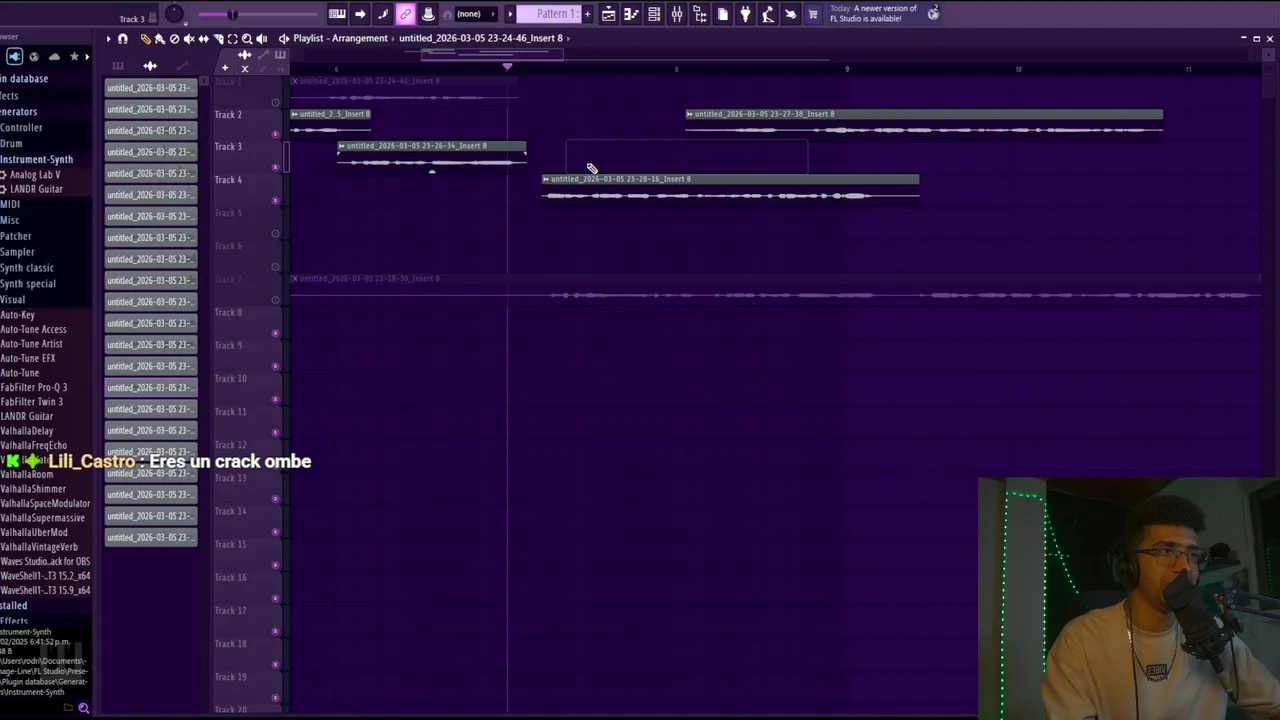Image resolution: width=1280 pixels, height=720 pixels.
Task: Click the hat-shaped stamp icon in top toolbar
Action: coord(428,14)
